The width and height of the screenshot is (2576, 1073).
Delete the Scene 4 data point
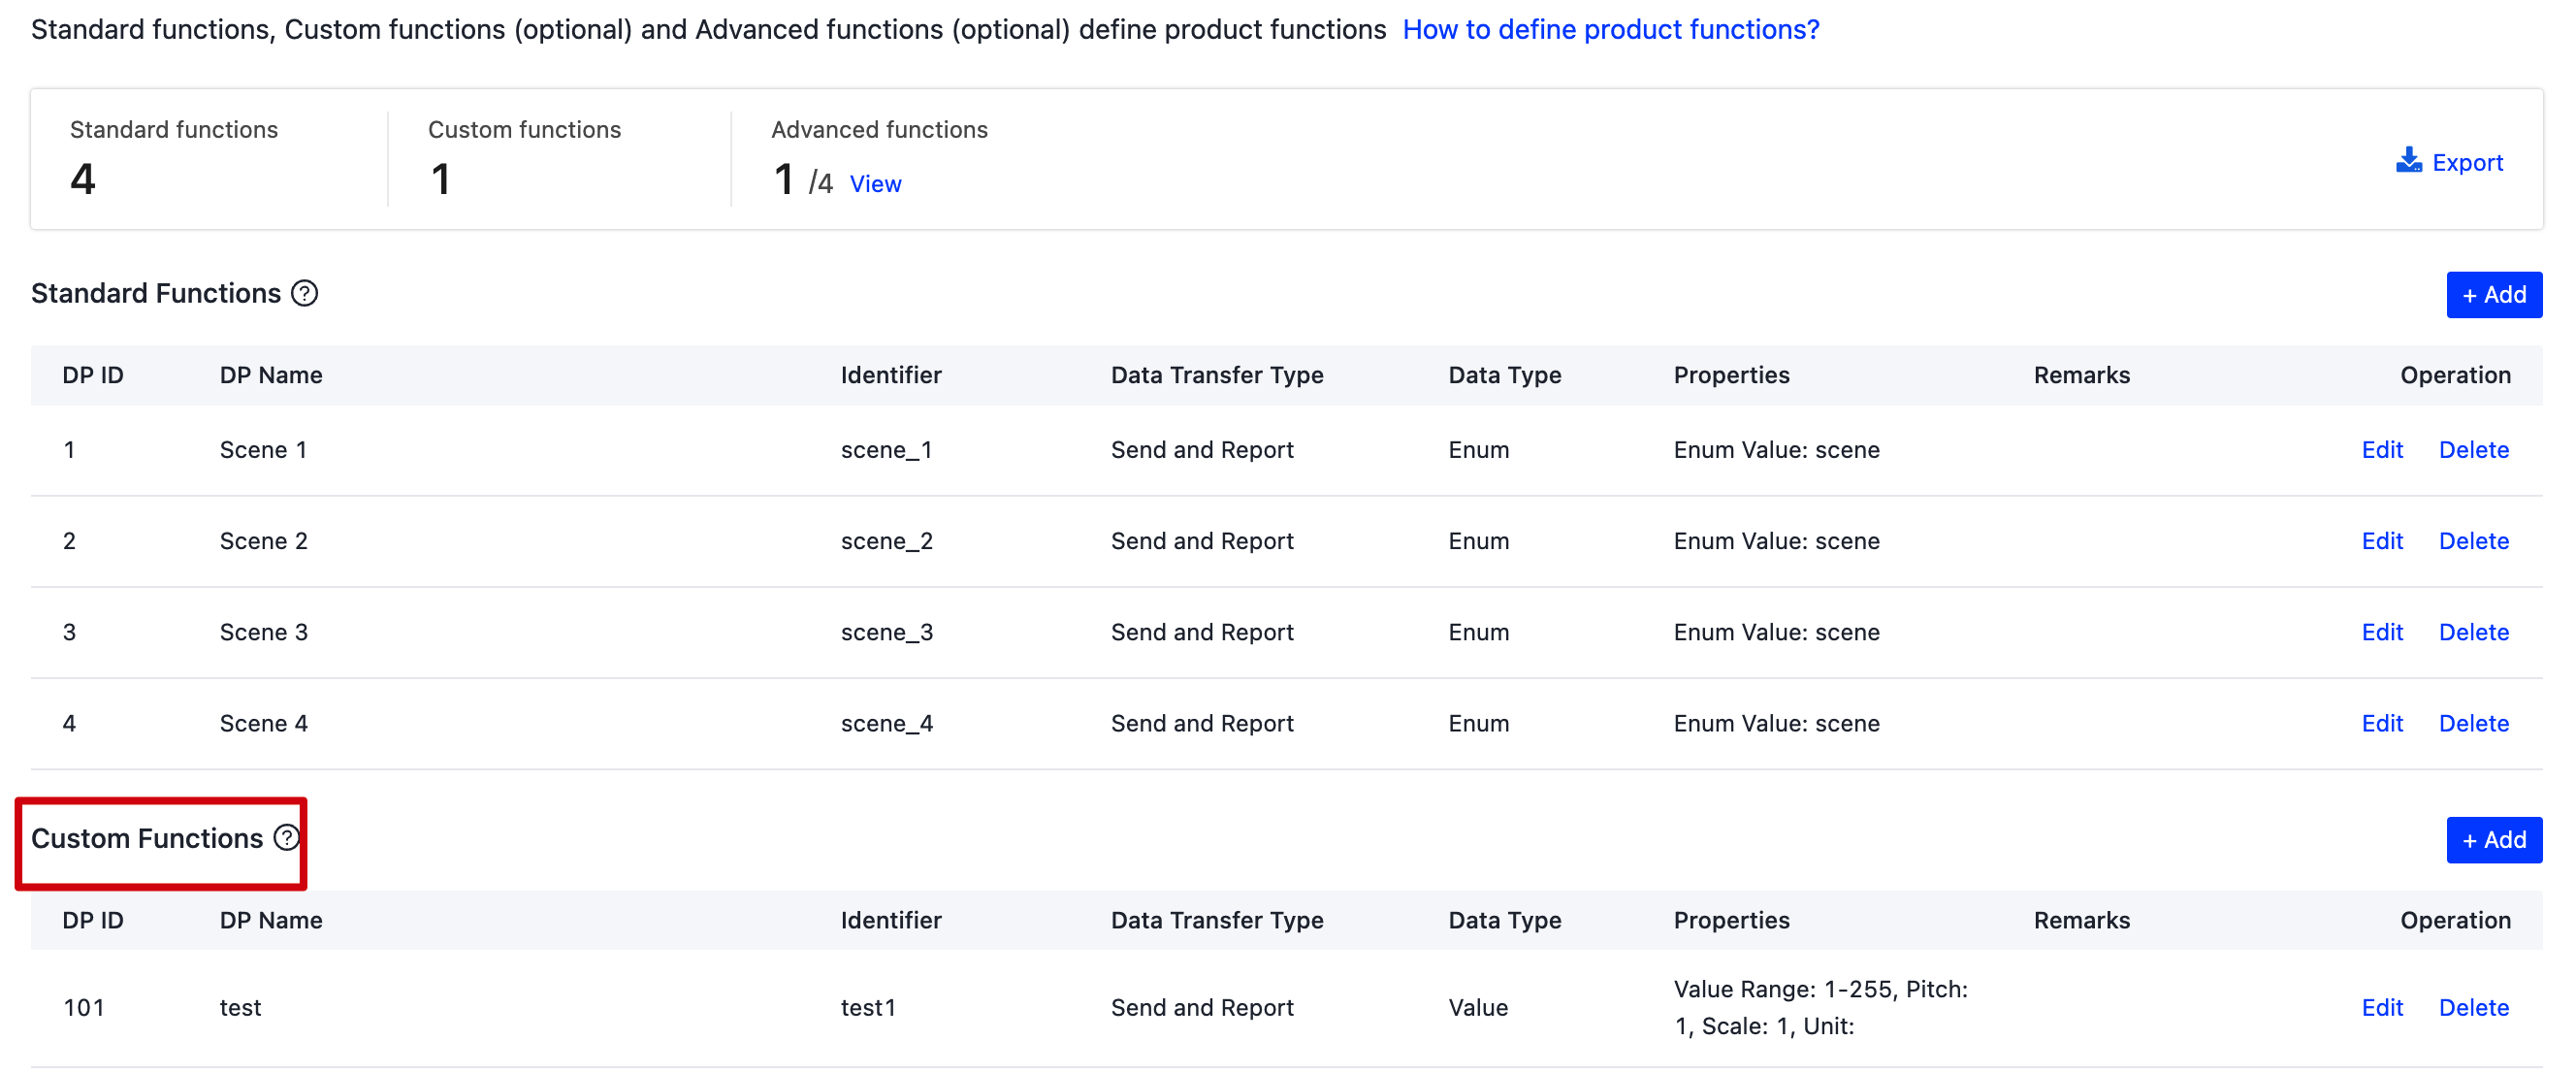[x=2473, y=722]
